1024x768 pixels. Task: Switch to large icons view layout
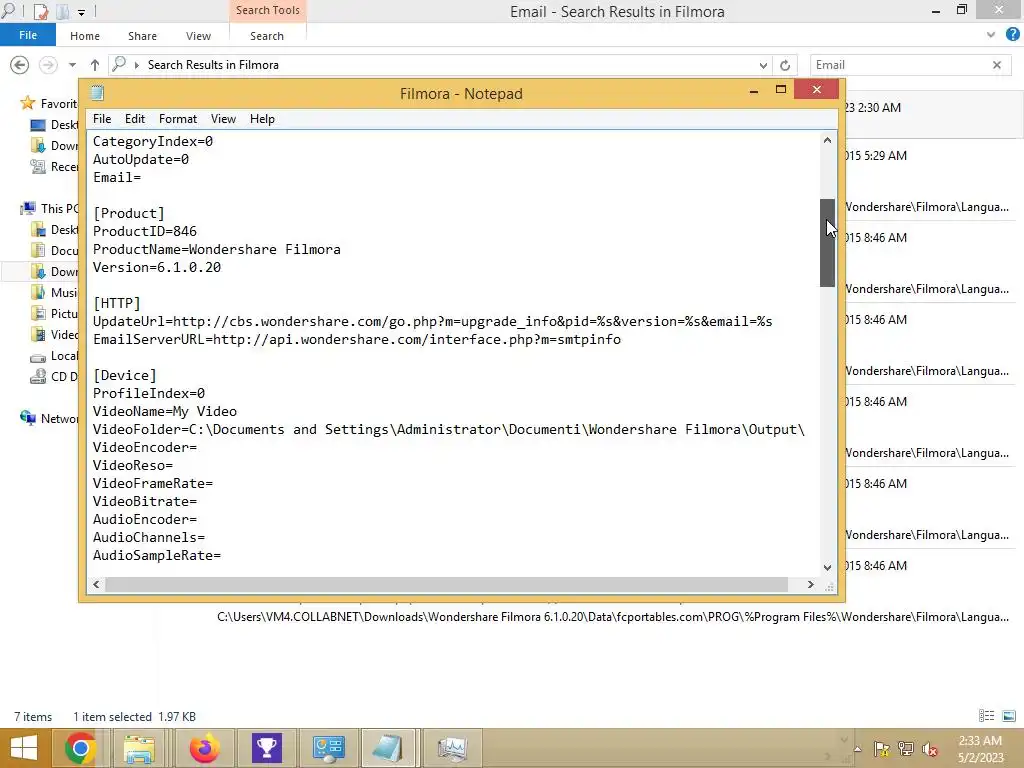tap(1008, 716)
